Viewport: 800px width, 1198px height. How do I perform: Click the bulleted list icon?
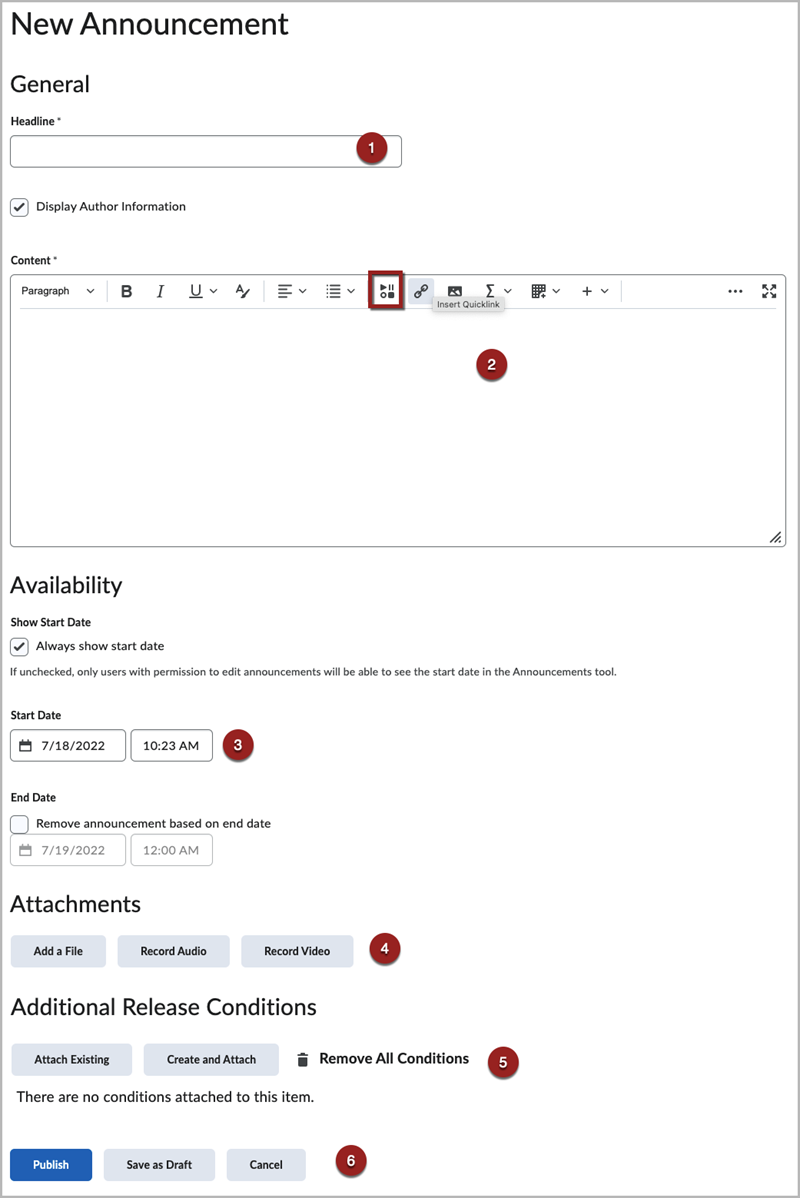(333, 291)
